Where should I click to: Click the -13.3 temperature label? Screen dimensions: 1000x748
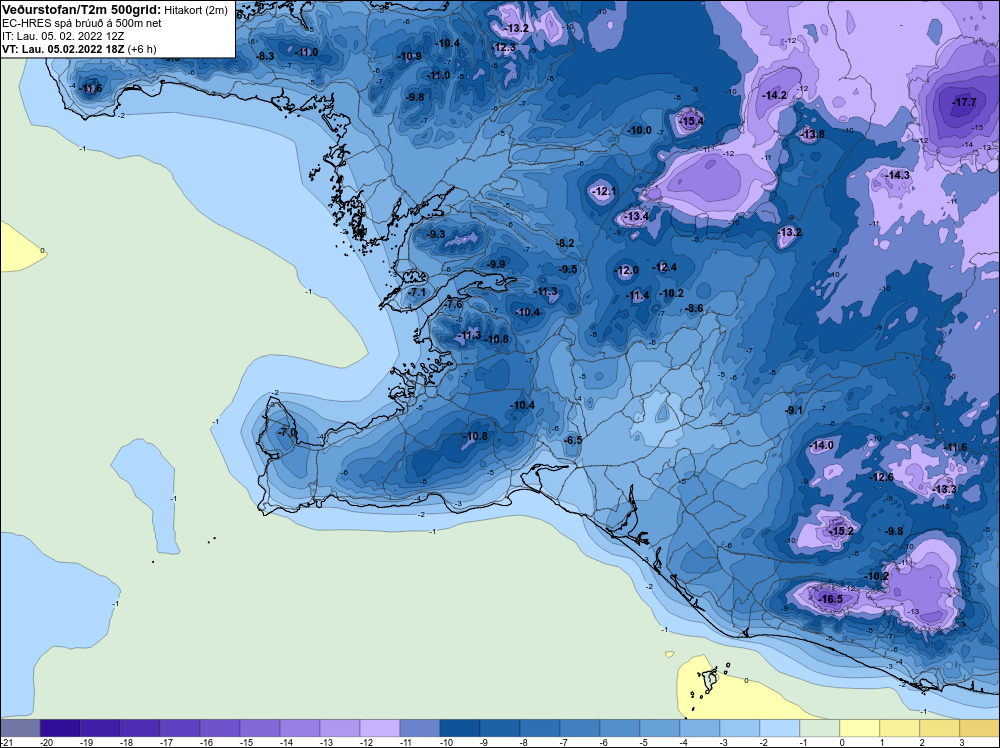[943, 489]
